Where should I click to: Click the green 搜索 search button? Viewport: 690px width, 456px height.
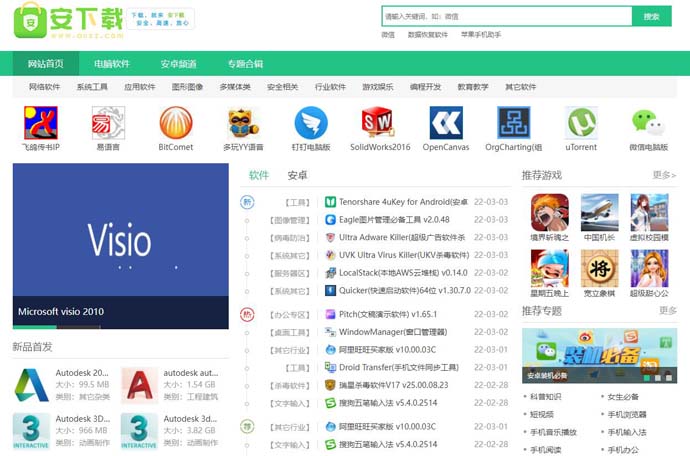click(x=652, y=16)
